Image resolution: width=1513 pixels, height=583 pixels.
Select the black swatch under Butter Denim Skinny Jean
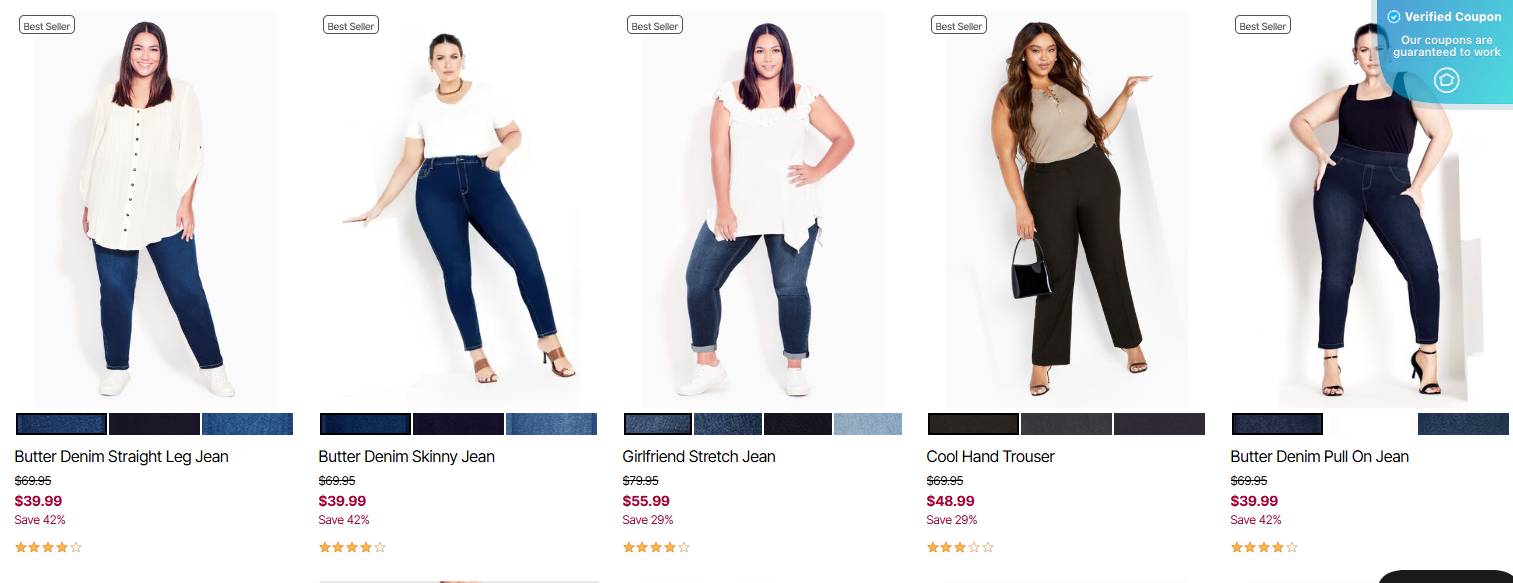459,424
